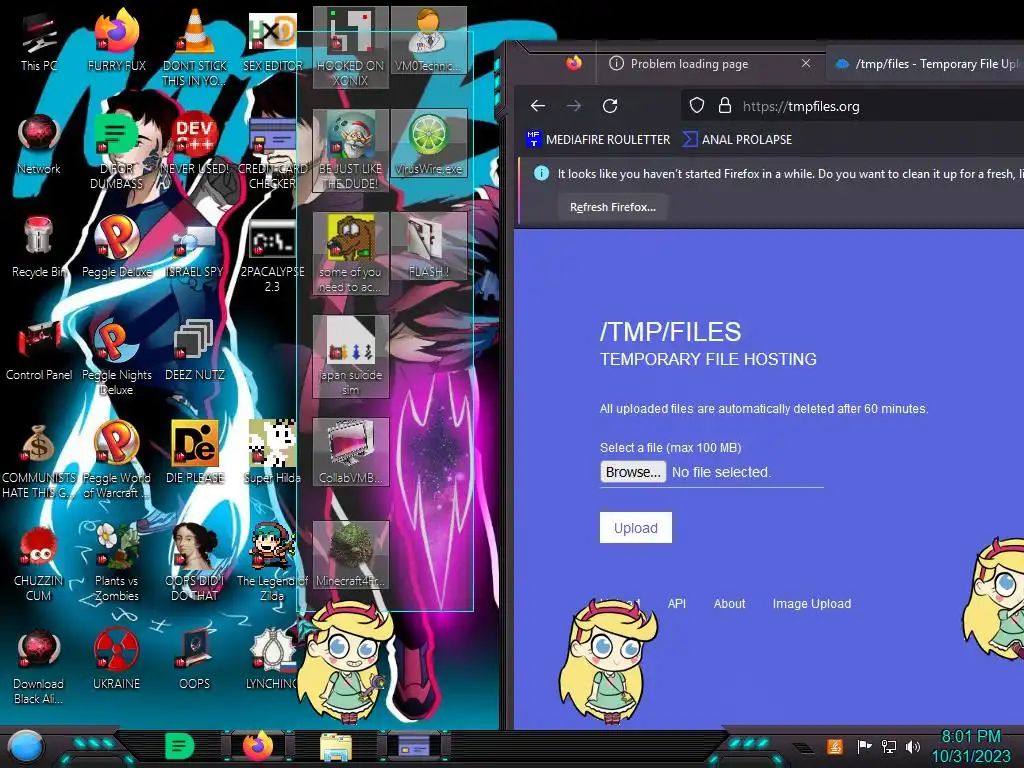Open the This PC desktop icon
The image size is (1024, 768).
(39, 42)
